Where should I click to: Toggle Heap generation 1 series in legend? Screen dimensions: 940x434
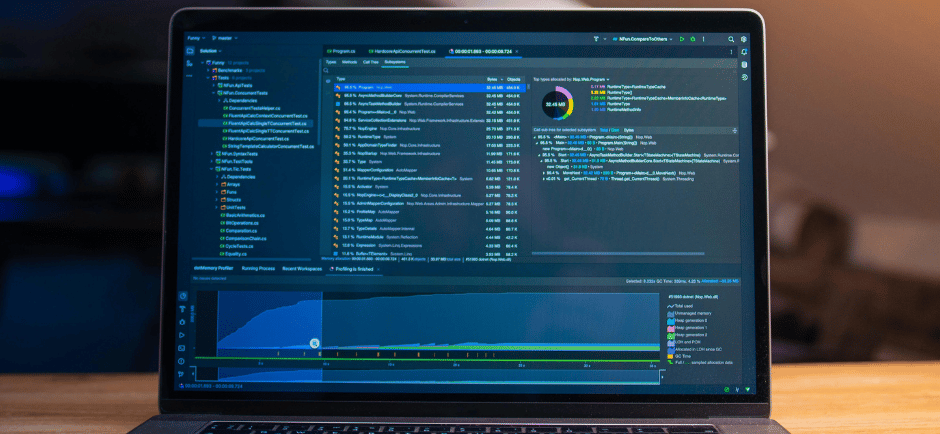tap(689, 328)
